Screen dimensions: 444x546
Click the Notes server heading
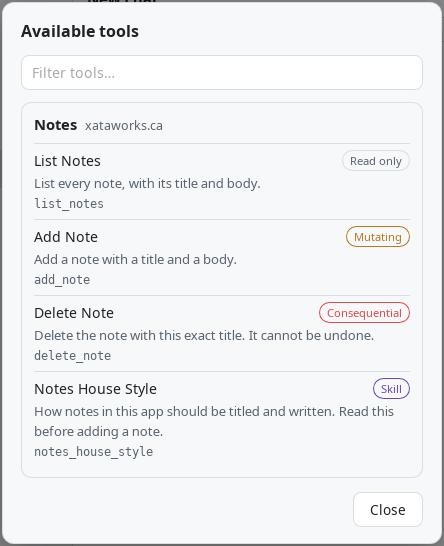click(x=56, y=125)
